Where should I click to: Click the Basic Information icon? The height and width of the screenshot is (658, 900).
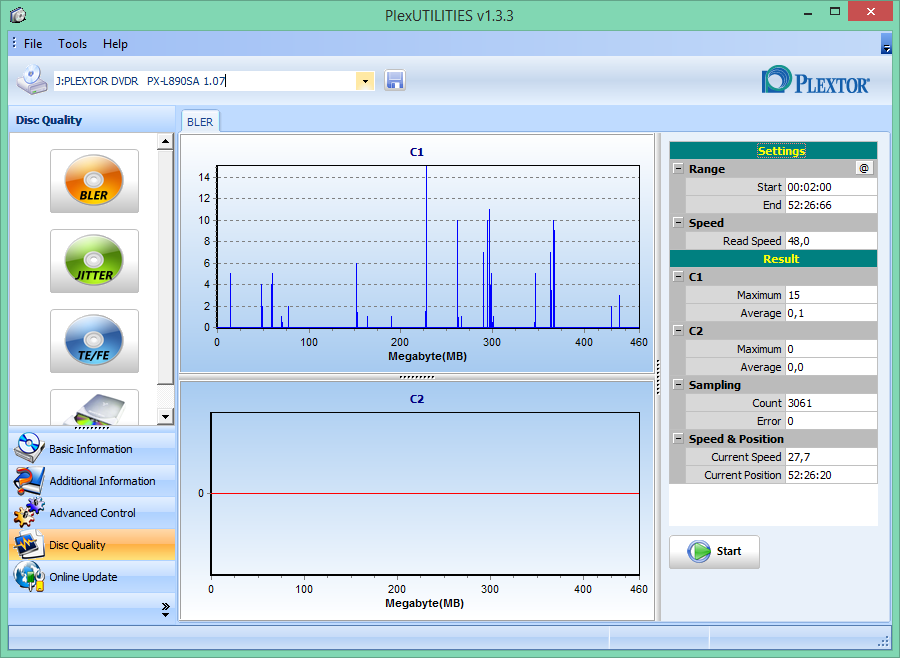point(28,448)
